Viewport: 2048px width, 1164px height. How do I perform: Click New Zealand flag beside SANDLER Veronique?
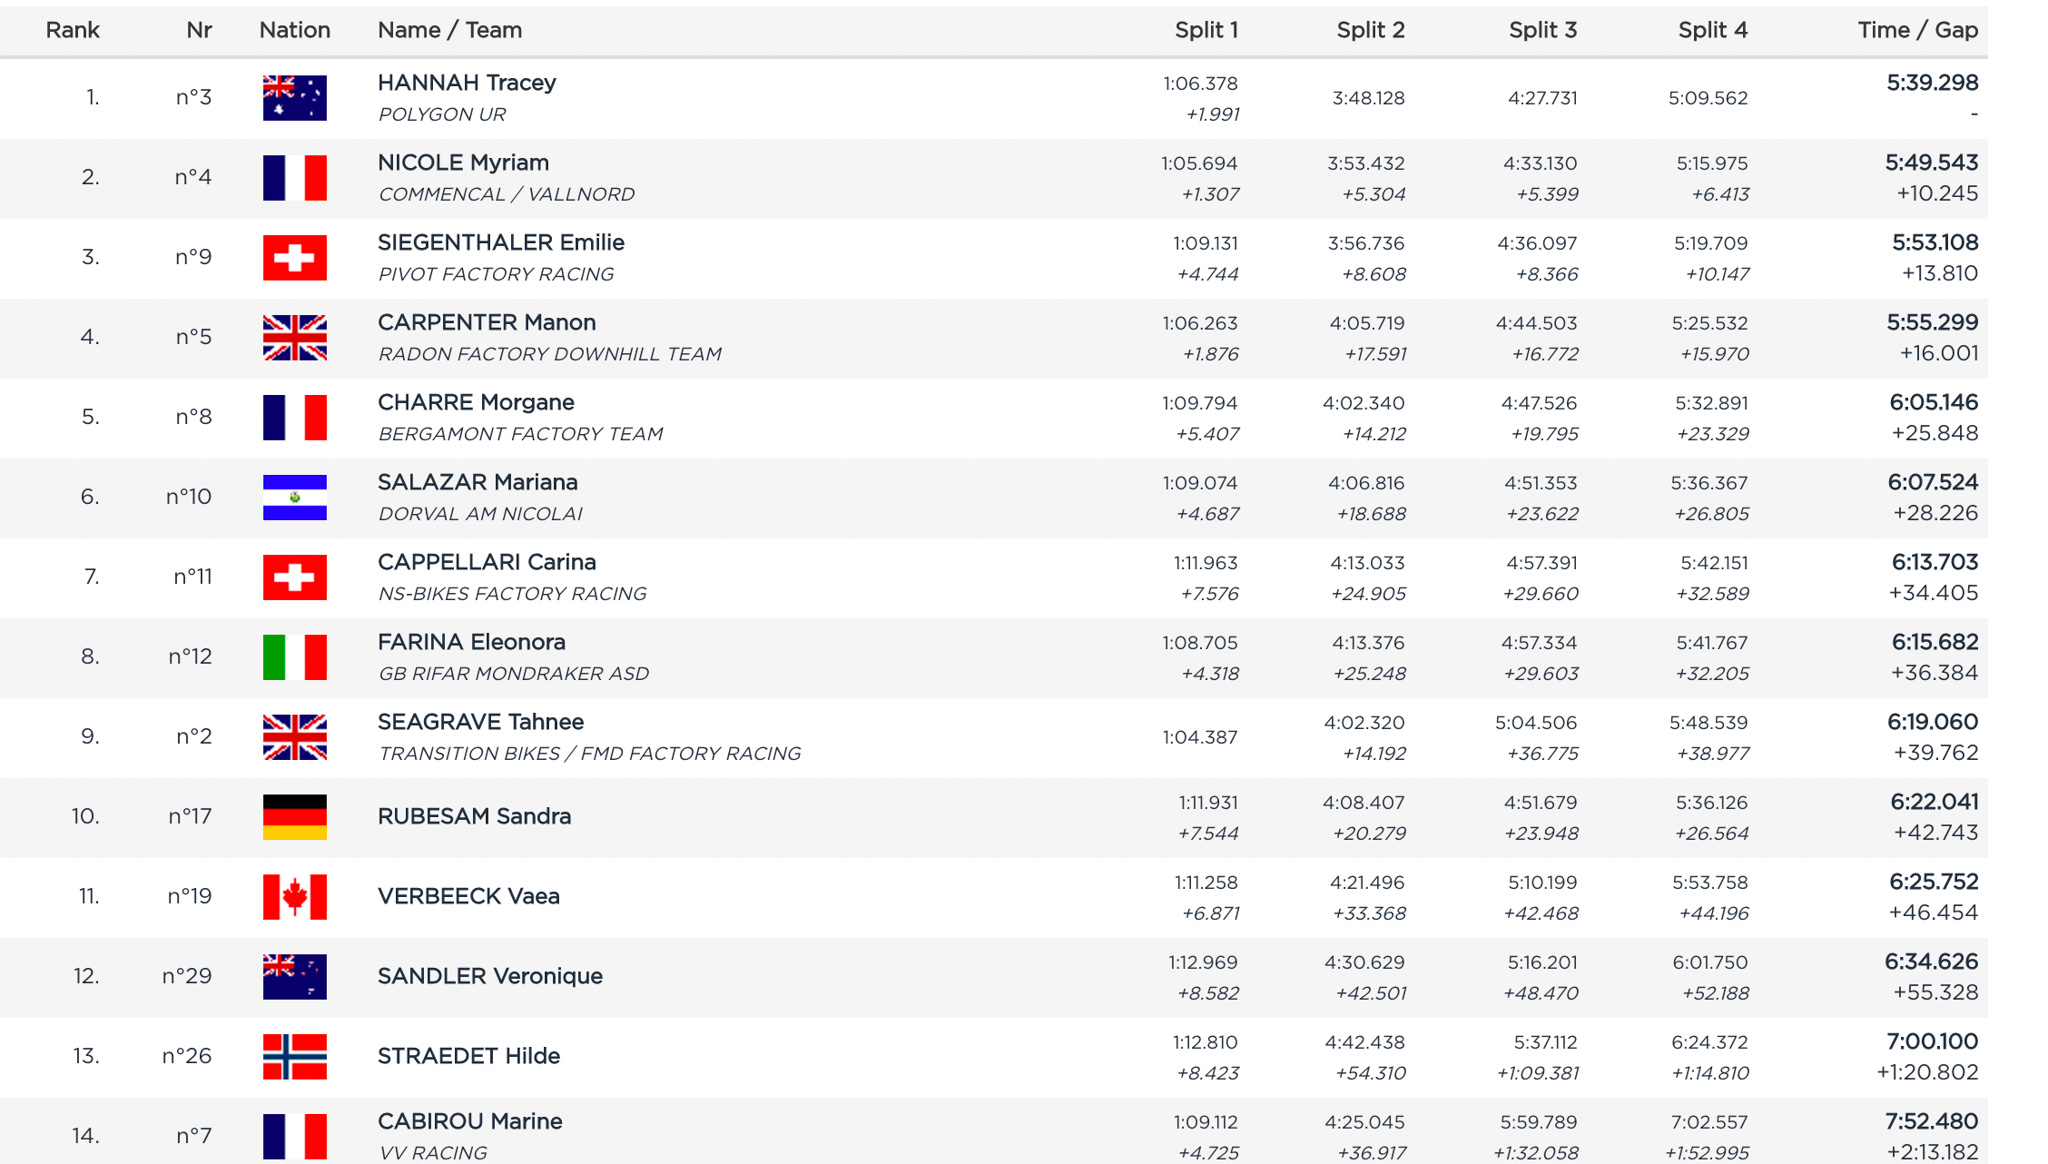pyautogui.click(x=294, y=977)
